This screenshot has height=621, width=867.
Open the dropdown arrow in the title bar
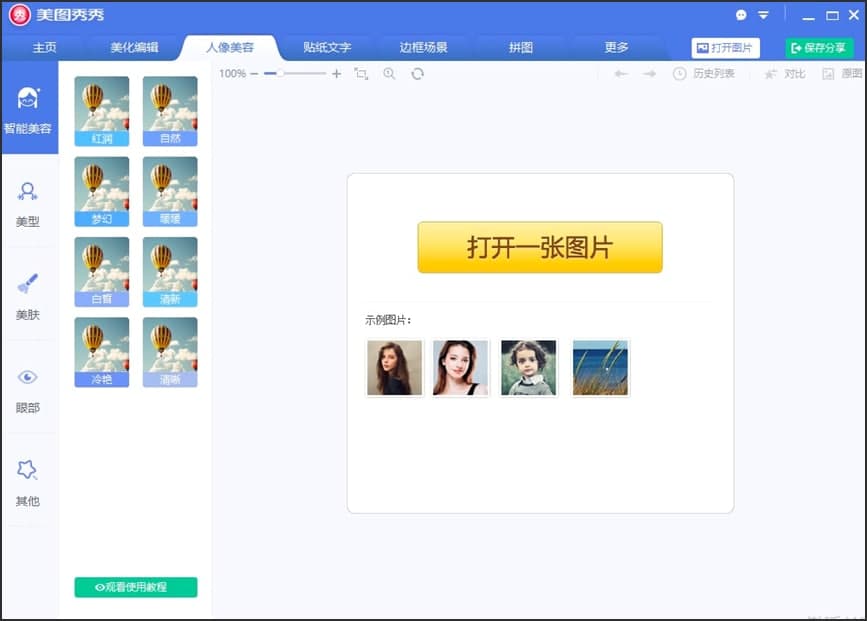[x=762, y=15]
